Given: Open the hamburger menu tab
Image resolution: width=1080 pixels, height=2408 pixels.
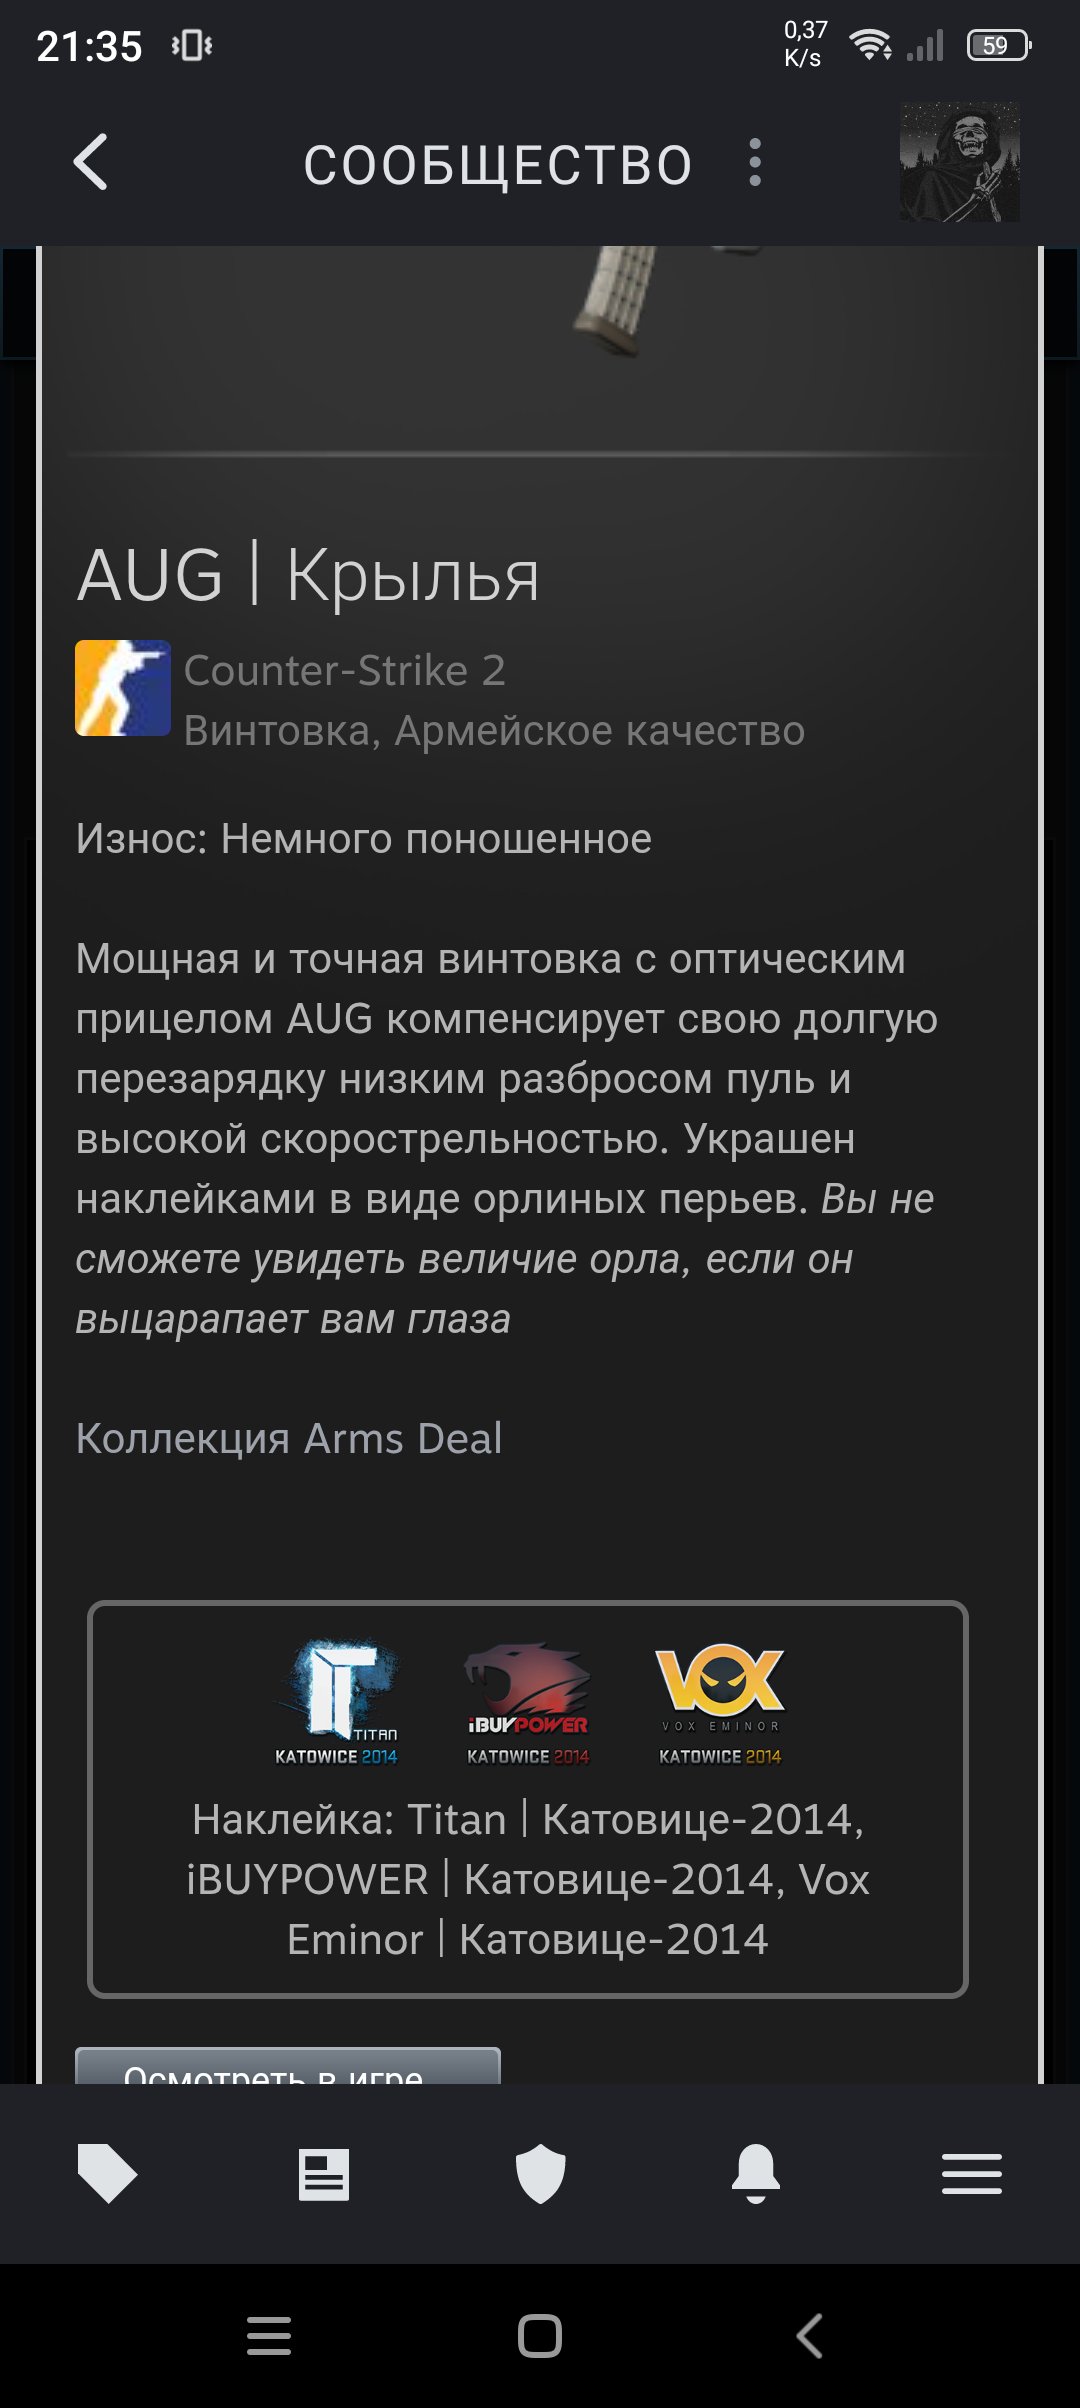Looking at the screenshot, I should [972, 2174].
